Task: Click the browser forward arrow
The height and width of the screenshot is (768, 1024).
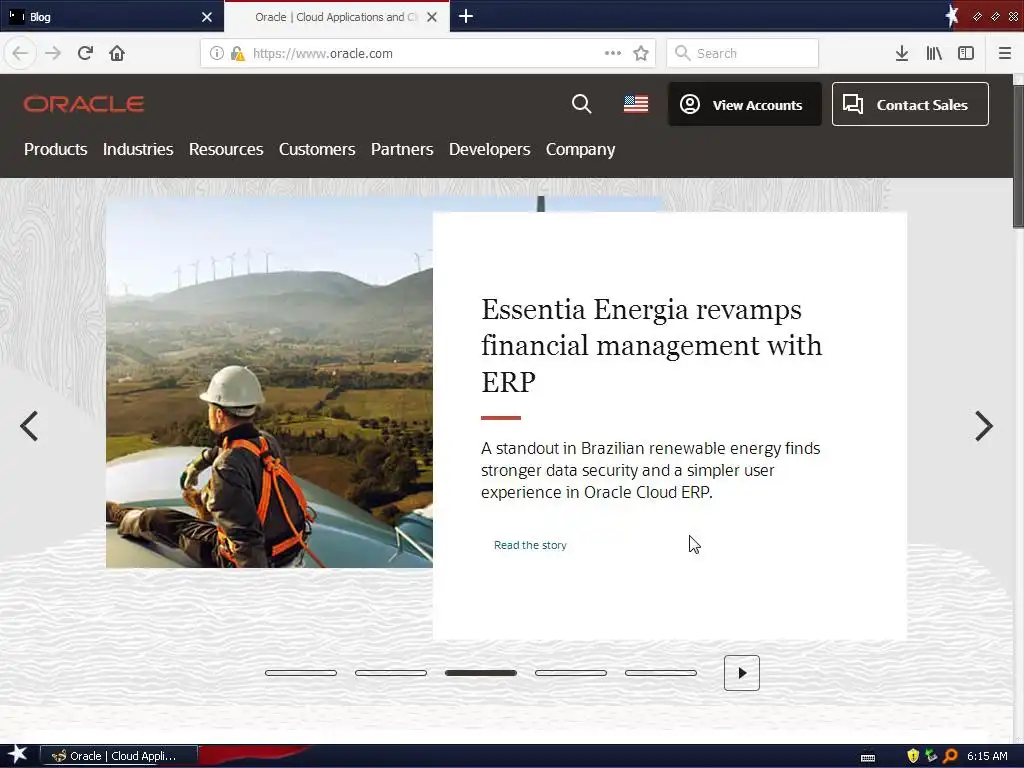Action: [x=53, y=53]
